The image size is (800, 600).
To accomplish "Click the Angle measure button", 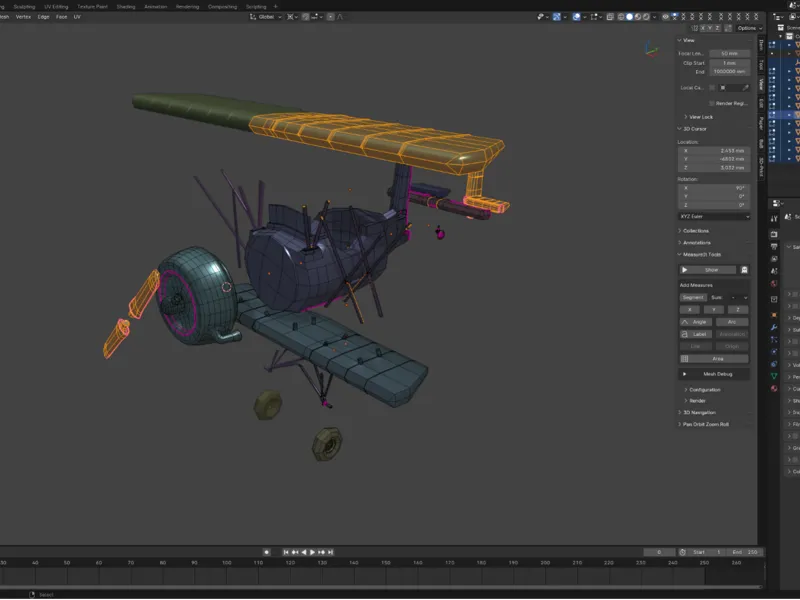I will pos(695,322).
